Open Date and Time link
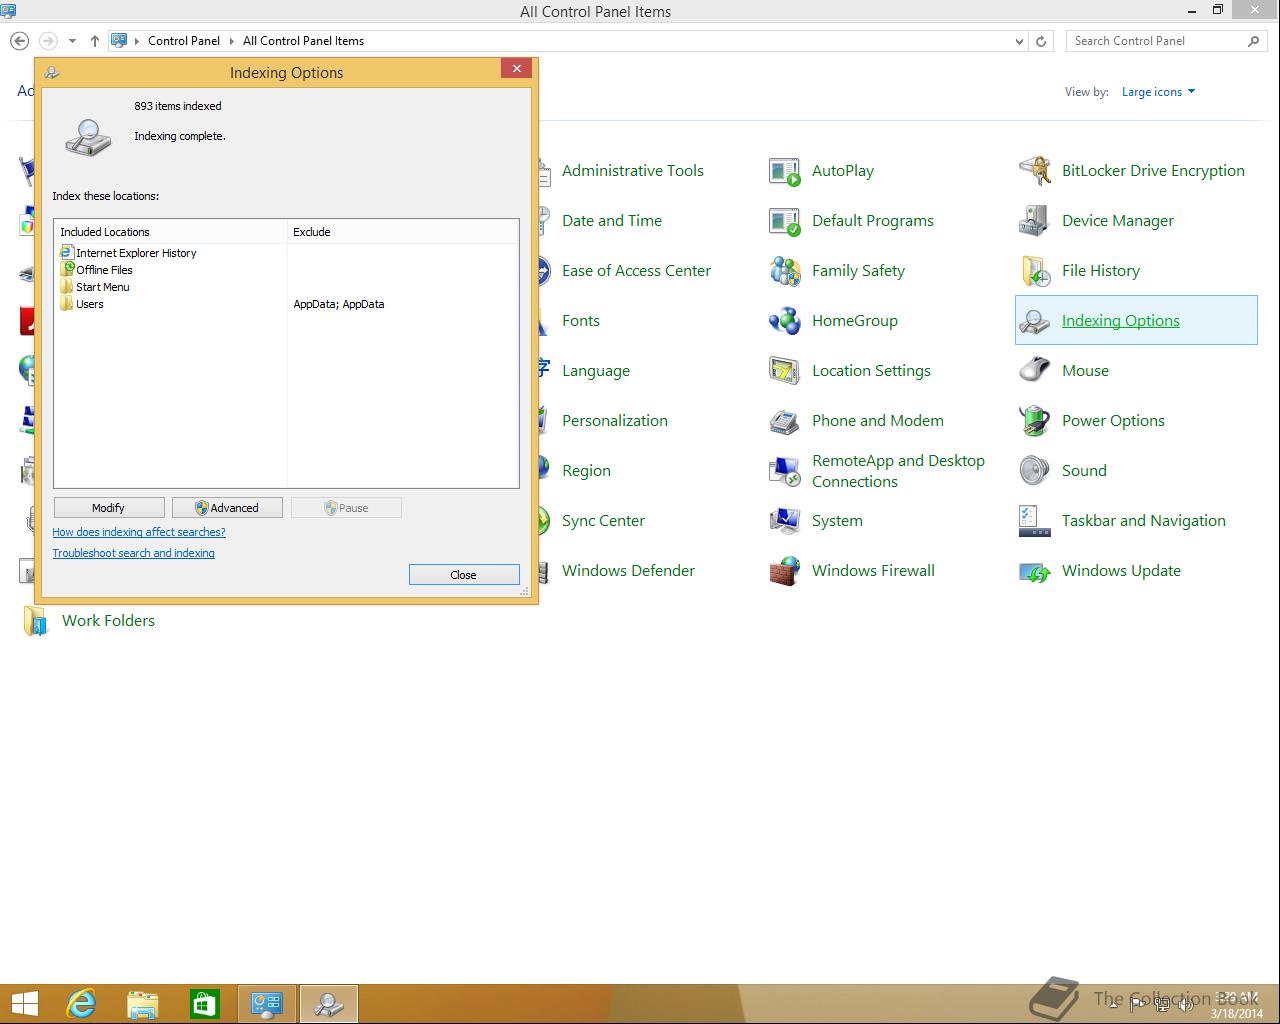 click(x=612, y=221)
